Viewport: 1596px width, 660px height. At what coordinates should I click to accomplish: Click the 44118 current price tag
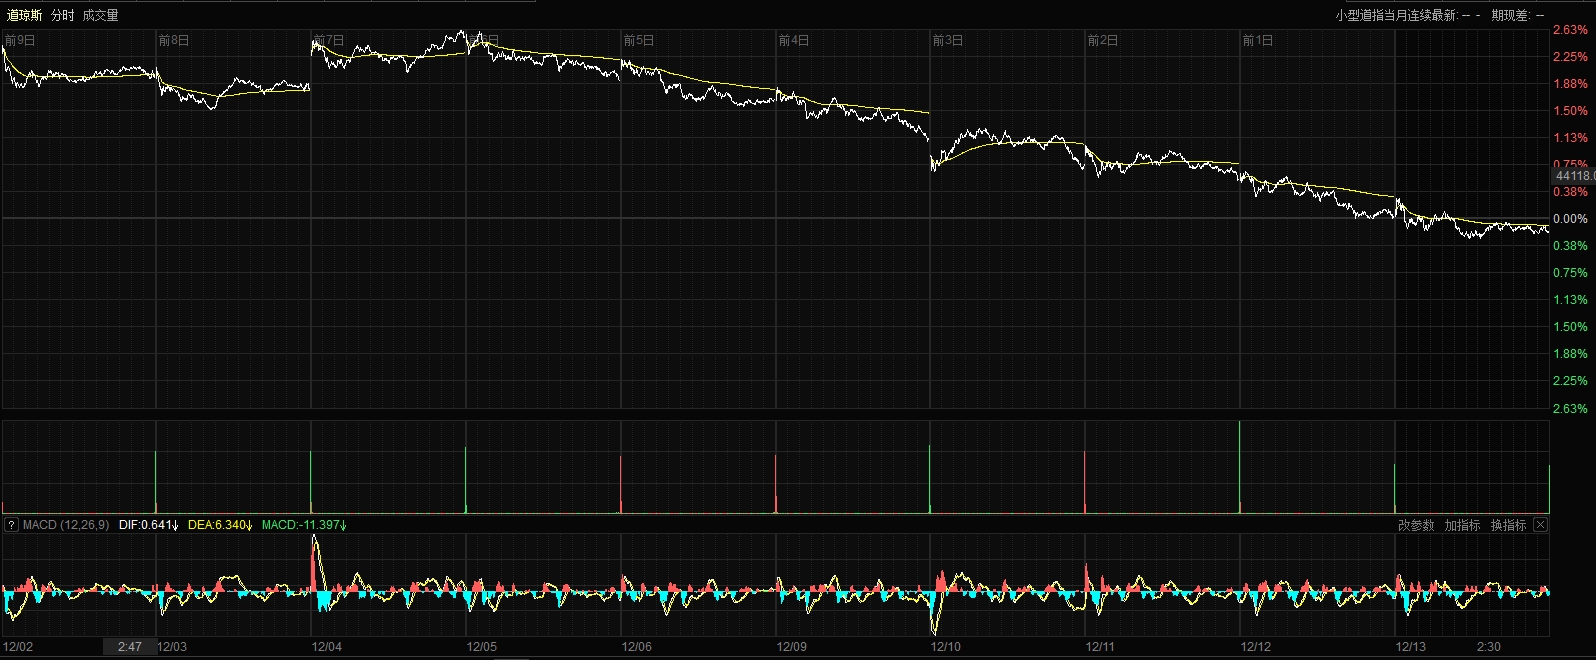click(x=1574, y=176)
